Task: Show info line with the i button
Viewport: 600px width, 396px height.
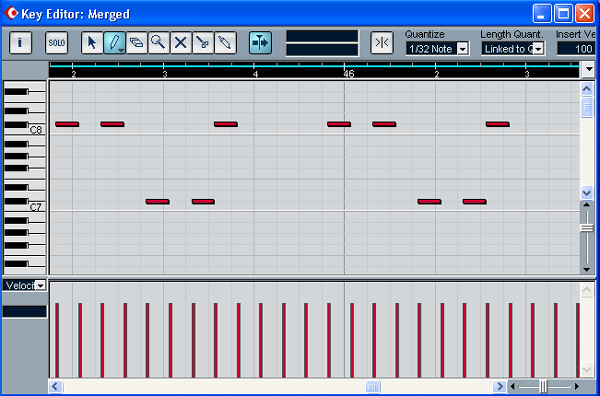Action: [20, 42]
